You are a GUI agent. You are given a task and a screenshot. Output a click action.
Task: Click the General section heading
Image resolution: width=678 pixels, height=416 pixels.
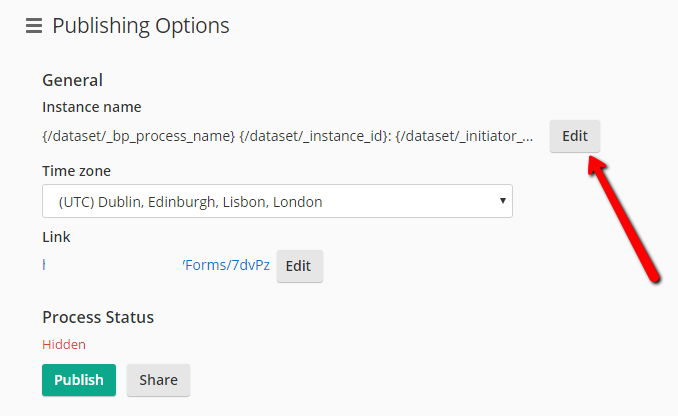pos(72,80)
